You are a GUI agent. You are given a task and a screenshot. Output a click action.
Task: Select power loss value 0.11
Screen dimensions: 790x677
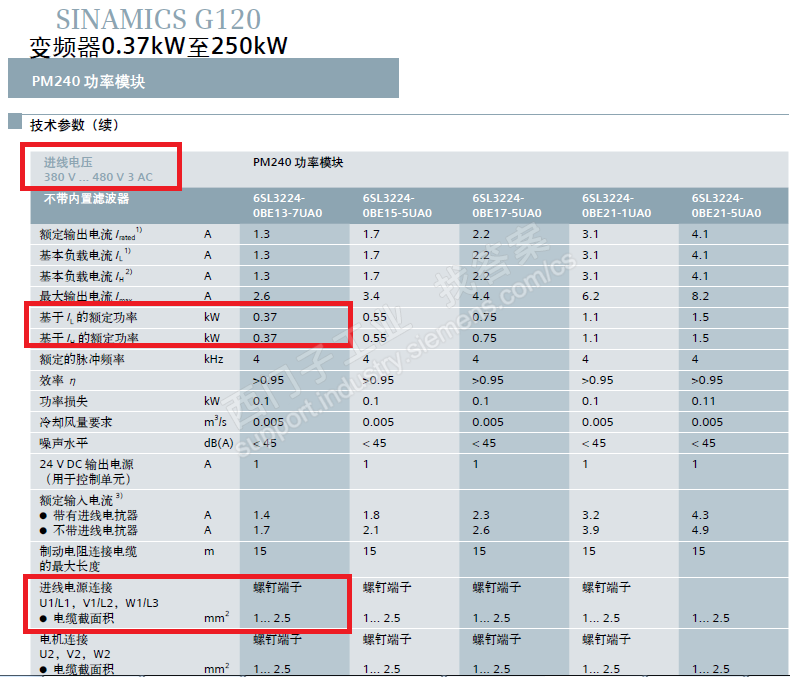(703, 401)
